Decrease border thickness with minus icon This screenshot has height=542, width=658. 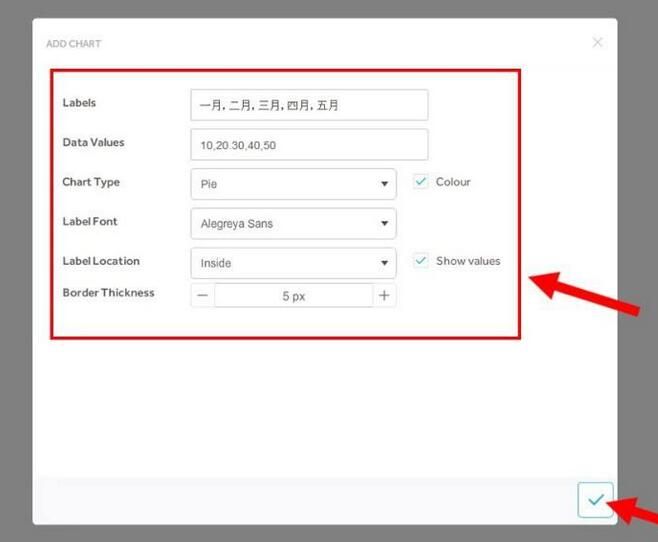pos(202,296)
